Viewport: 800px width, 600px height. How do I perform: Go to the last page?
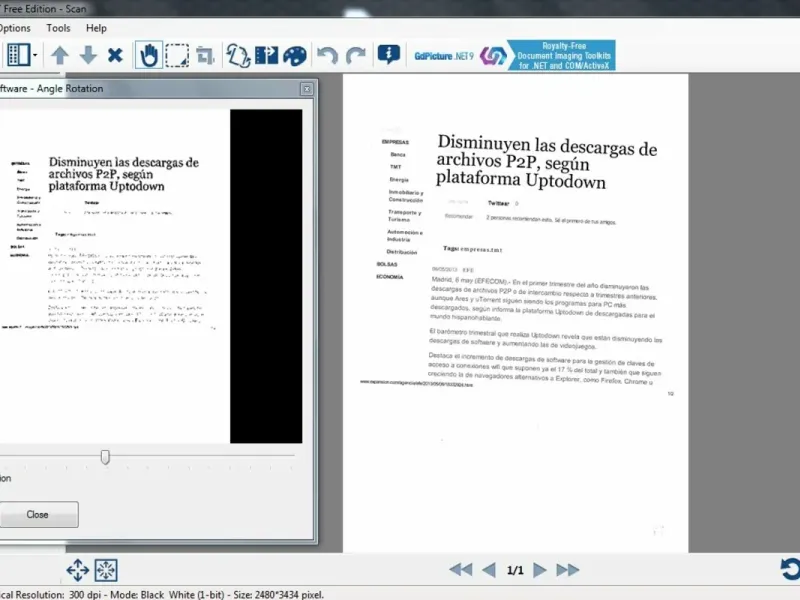[x=568, y=569]
